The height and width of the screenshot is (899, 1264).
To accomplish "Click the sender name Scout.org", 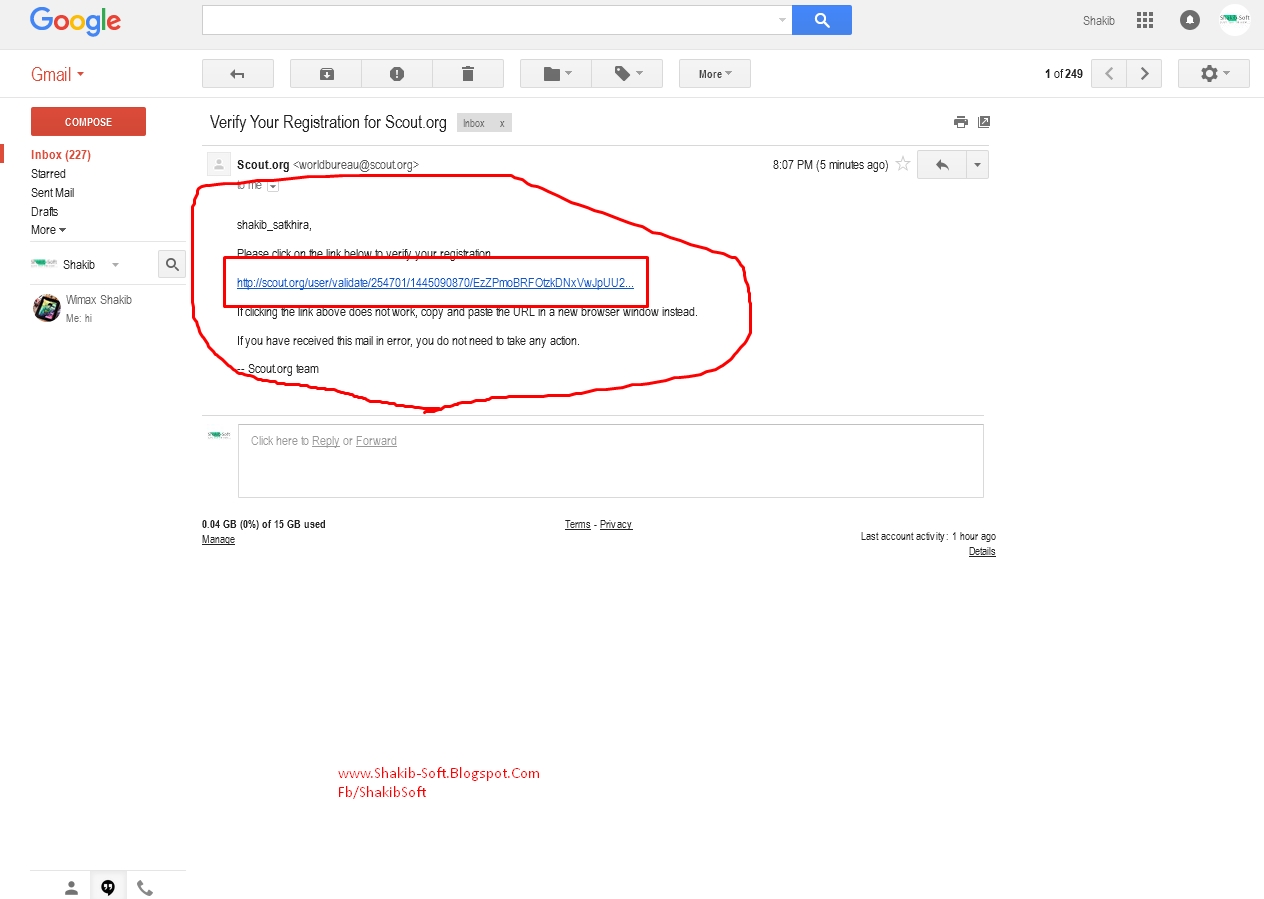I will (x=263, y=165).
